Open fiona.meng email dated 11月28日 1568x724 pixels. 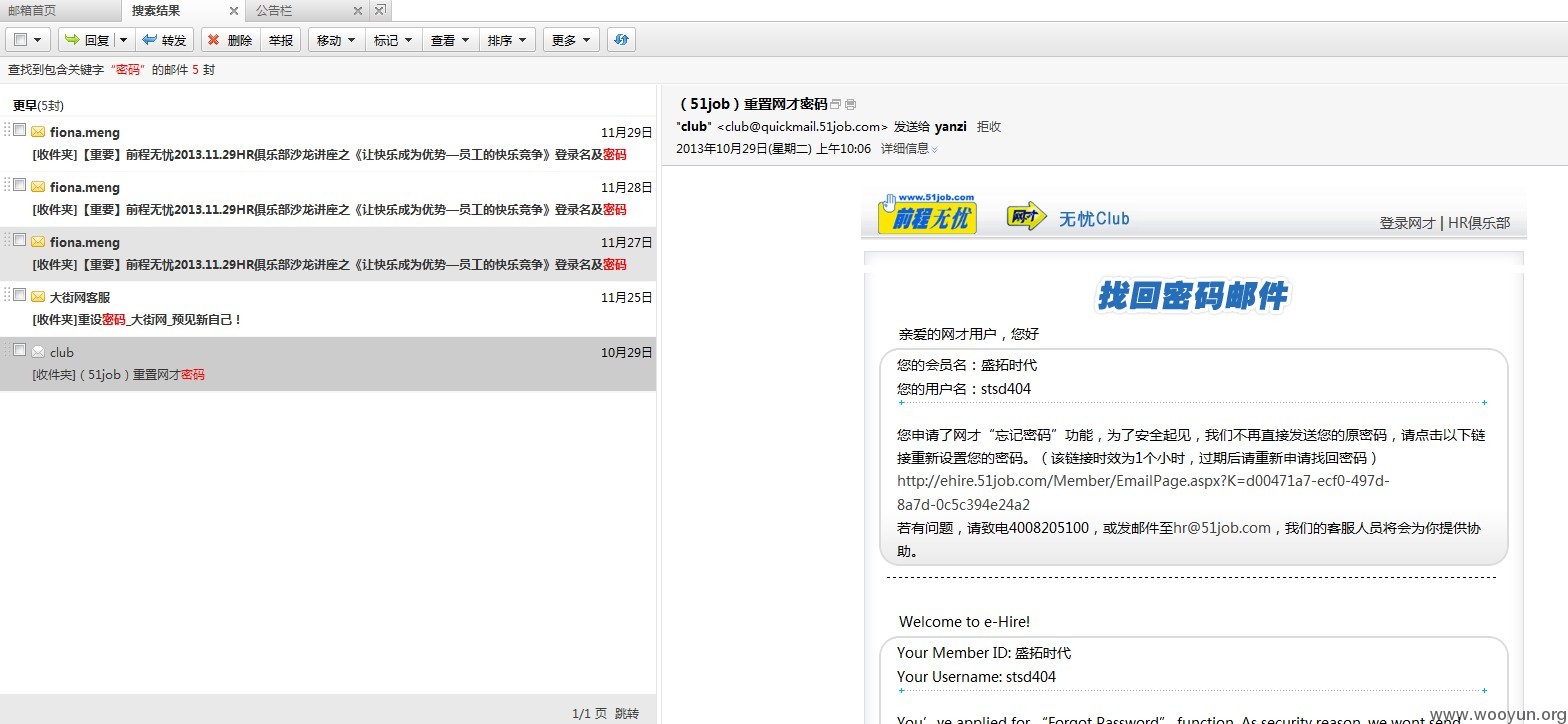point(328,198)
